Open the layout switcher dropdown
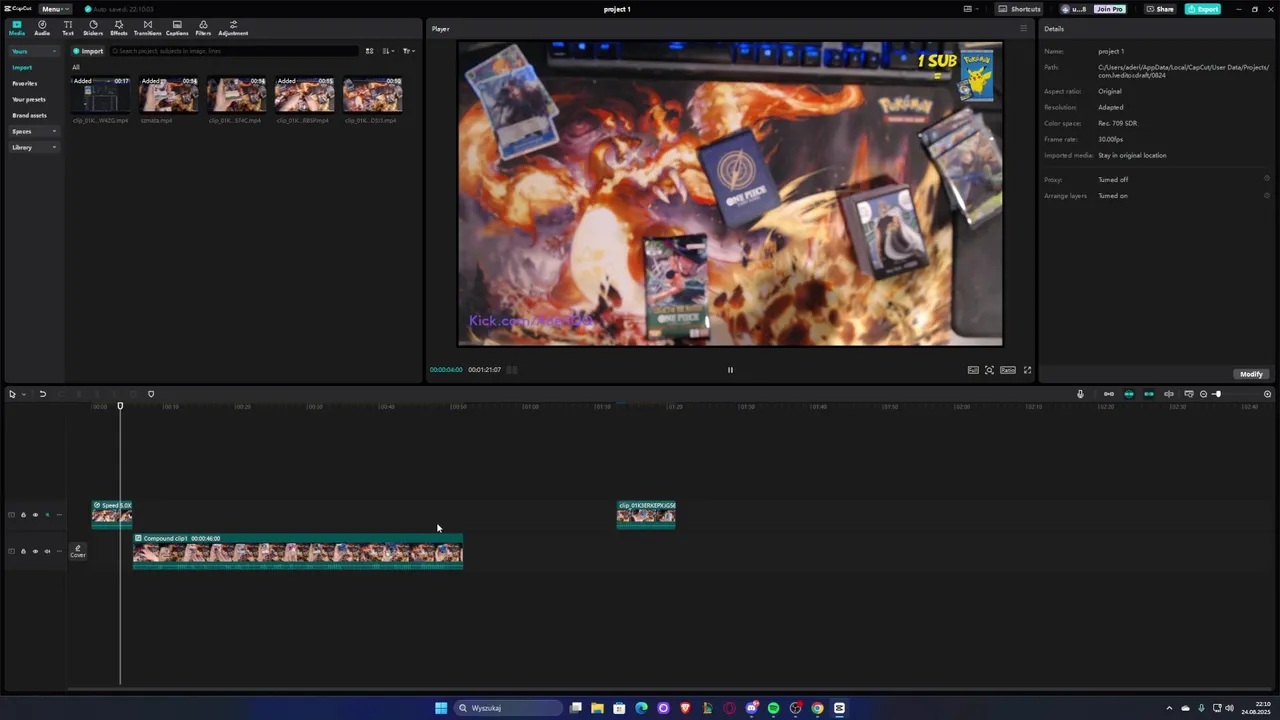Image resolution: width=1280 pixels, height=720 pixels. (971, 9)
